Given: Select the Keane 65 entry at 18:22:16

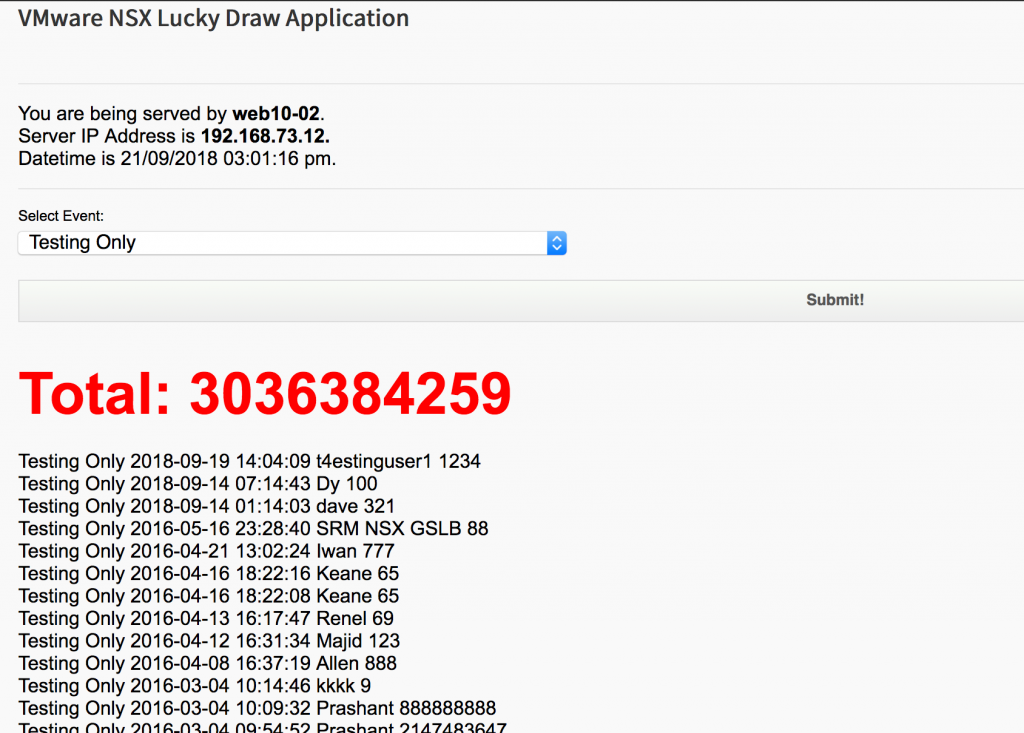Looking at the screenshot, I should [x=208, y=574].
